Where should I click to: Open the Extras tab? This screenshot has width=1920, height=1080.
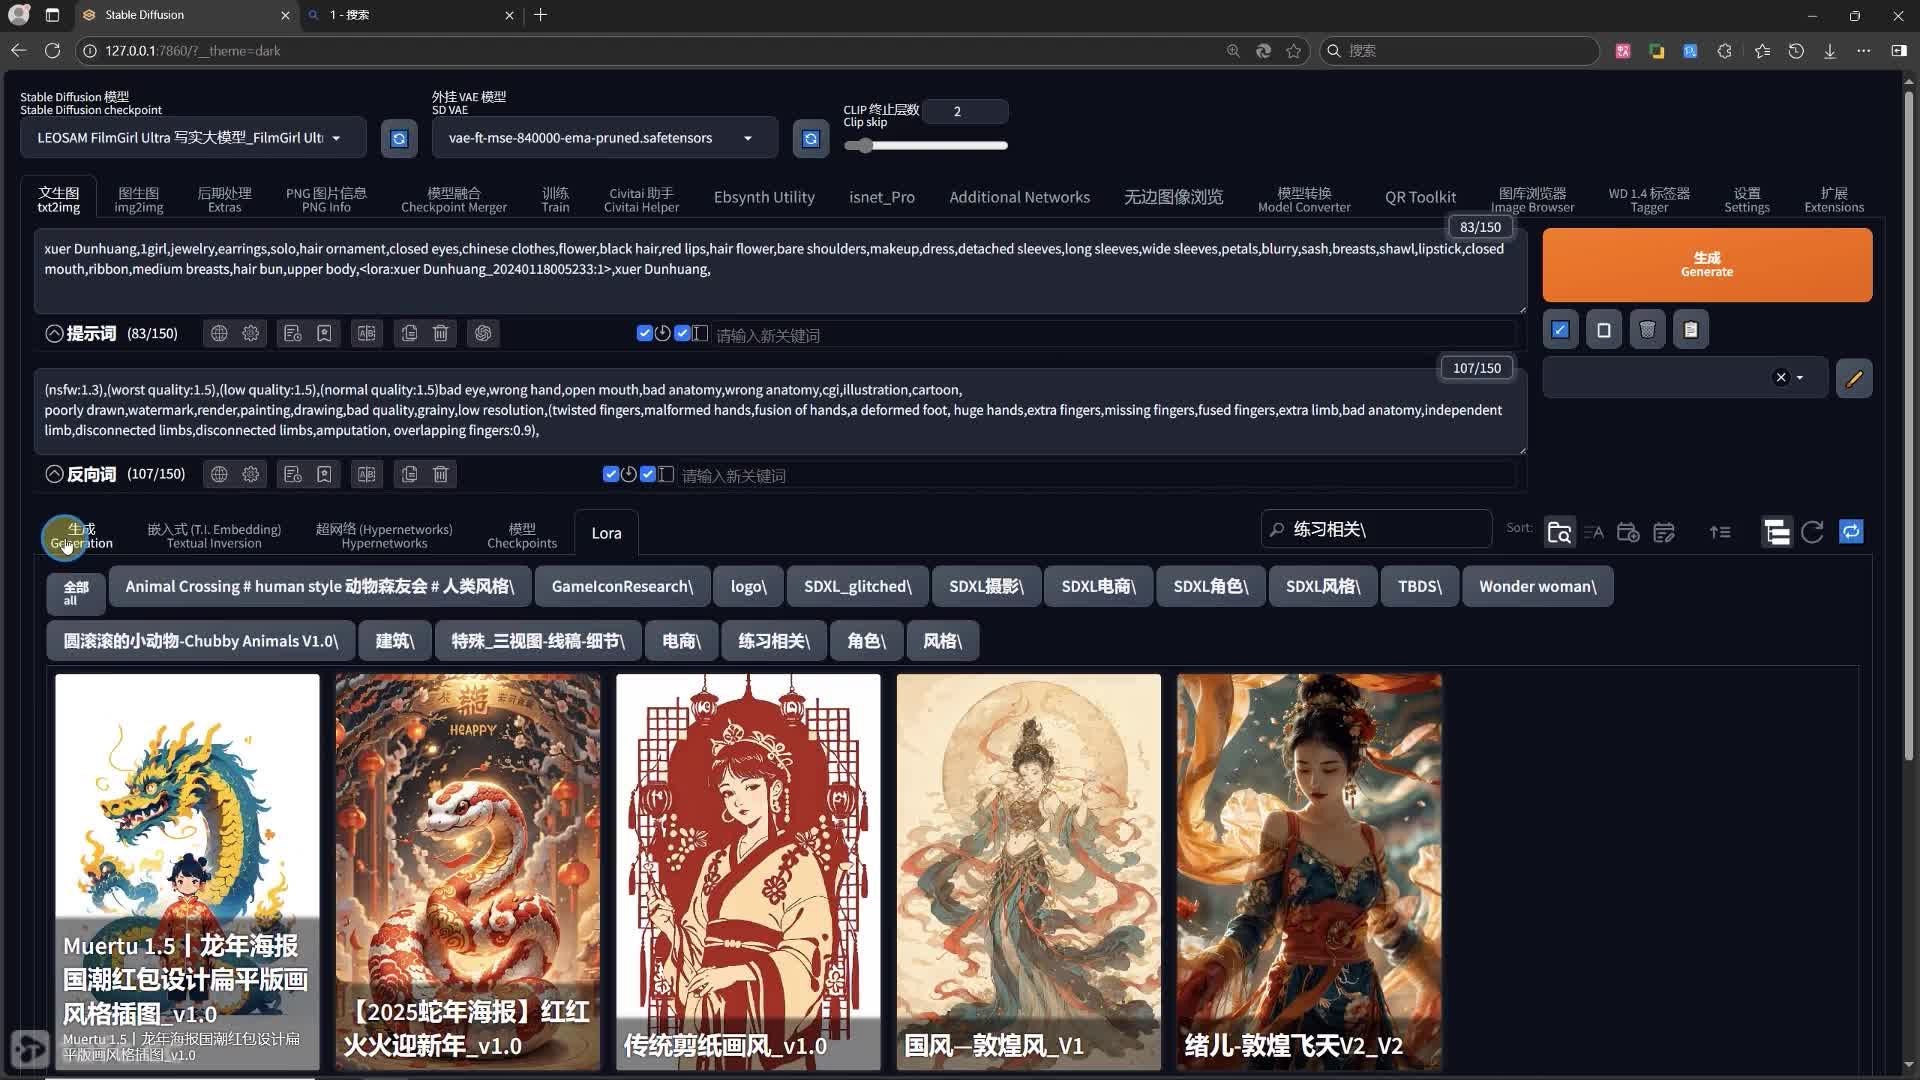point(225,199)
